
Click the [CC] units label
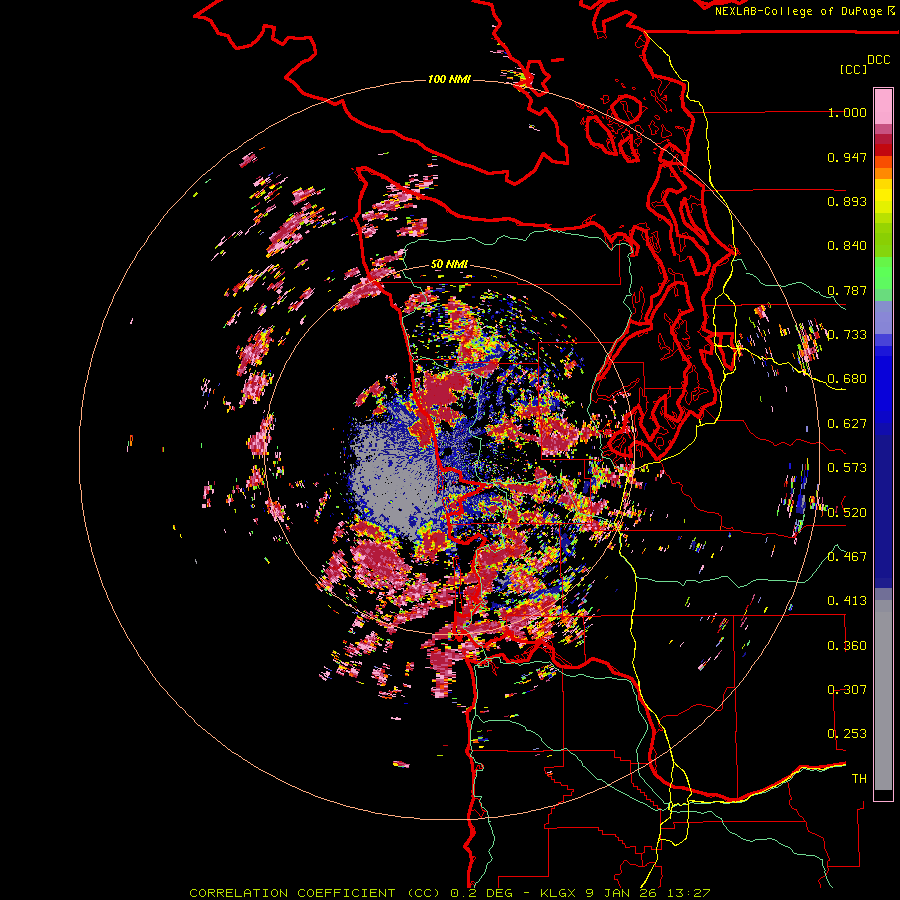click(854, 69)
